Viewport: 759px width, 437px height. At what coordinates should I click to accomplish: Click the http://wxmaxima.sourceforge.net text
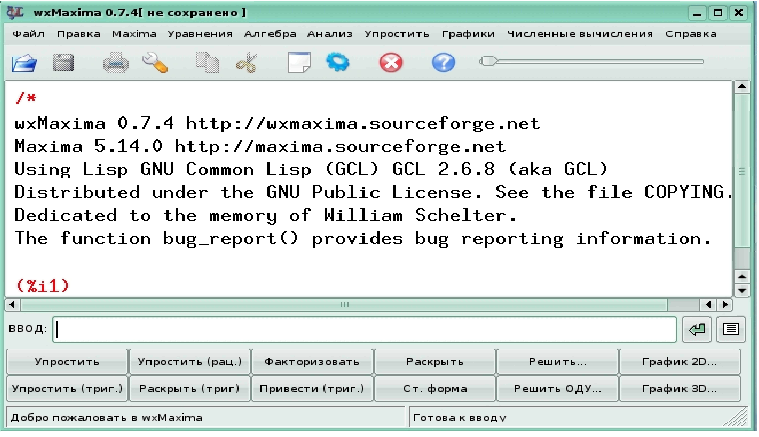coord(363,124)
